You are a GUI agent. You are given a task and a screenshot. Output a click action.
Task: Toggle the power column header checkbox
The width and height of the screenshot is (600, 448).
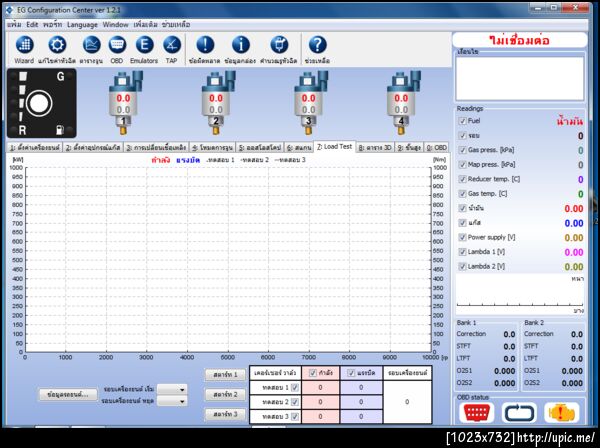313,373
